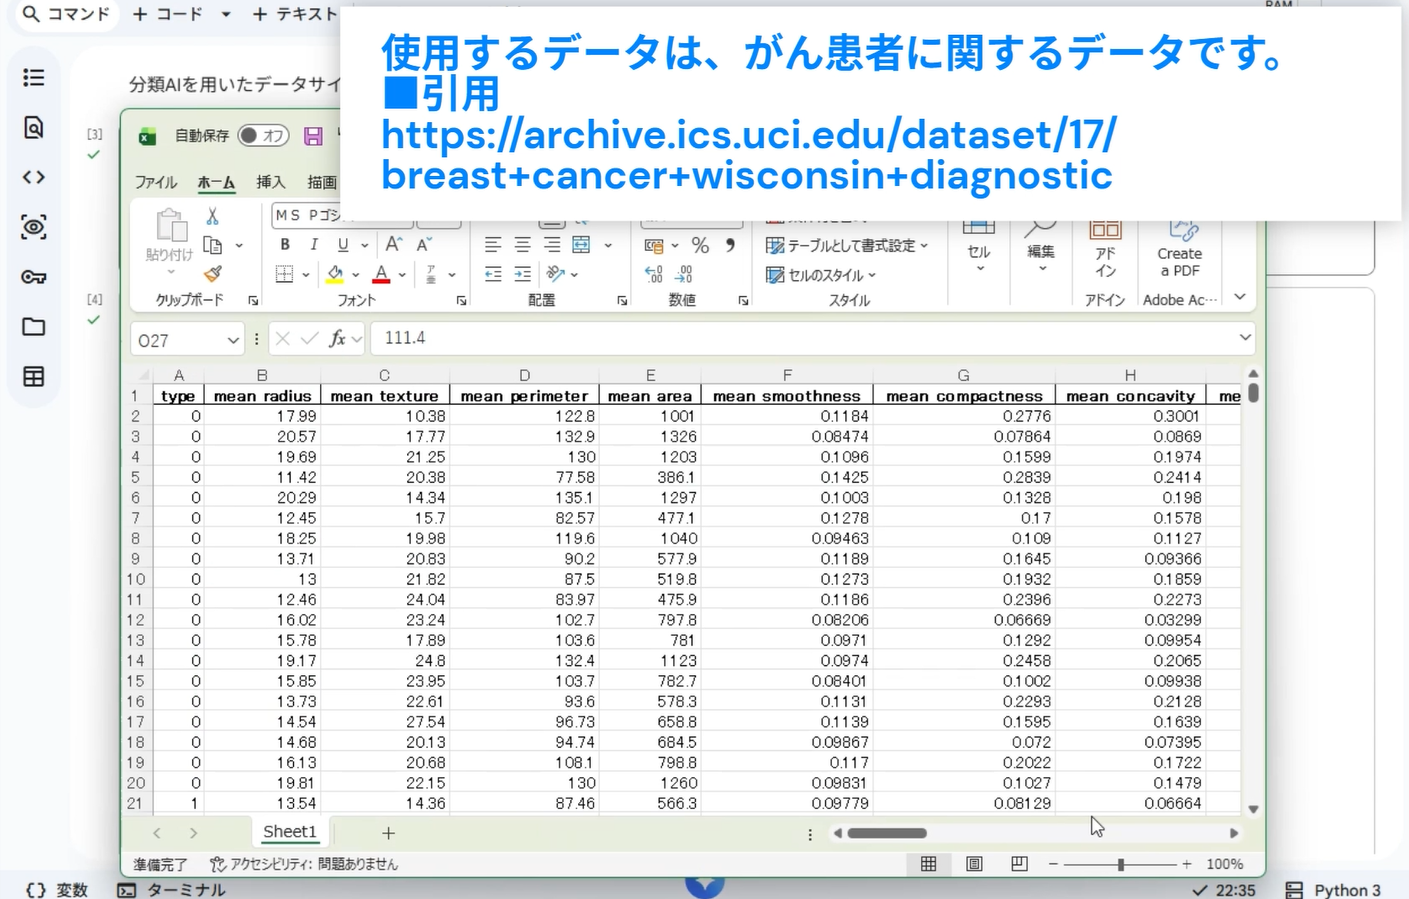
Task: Open the Insert ribbon tab
Action: 271,182
